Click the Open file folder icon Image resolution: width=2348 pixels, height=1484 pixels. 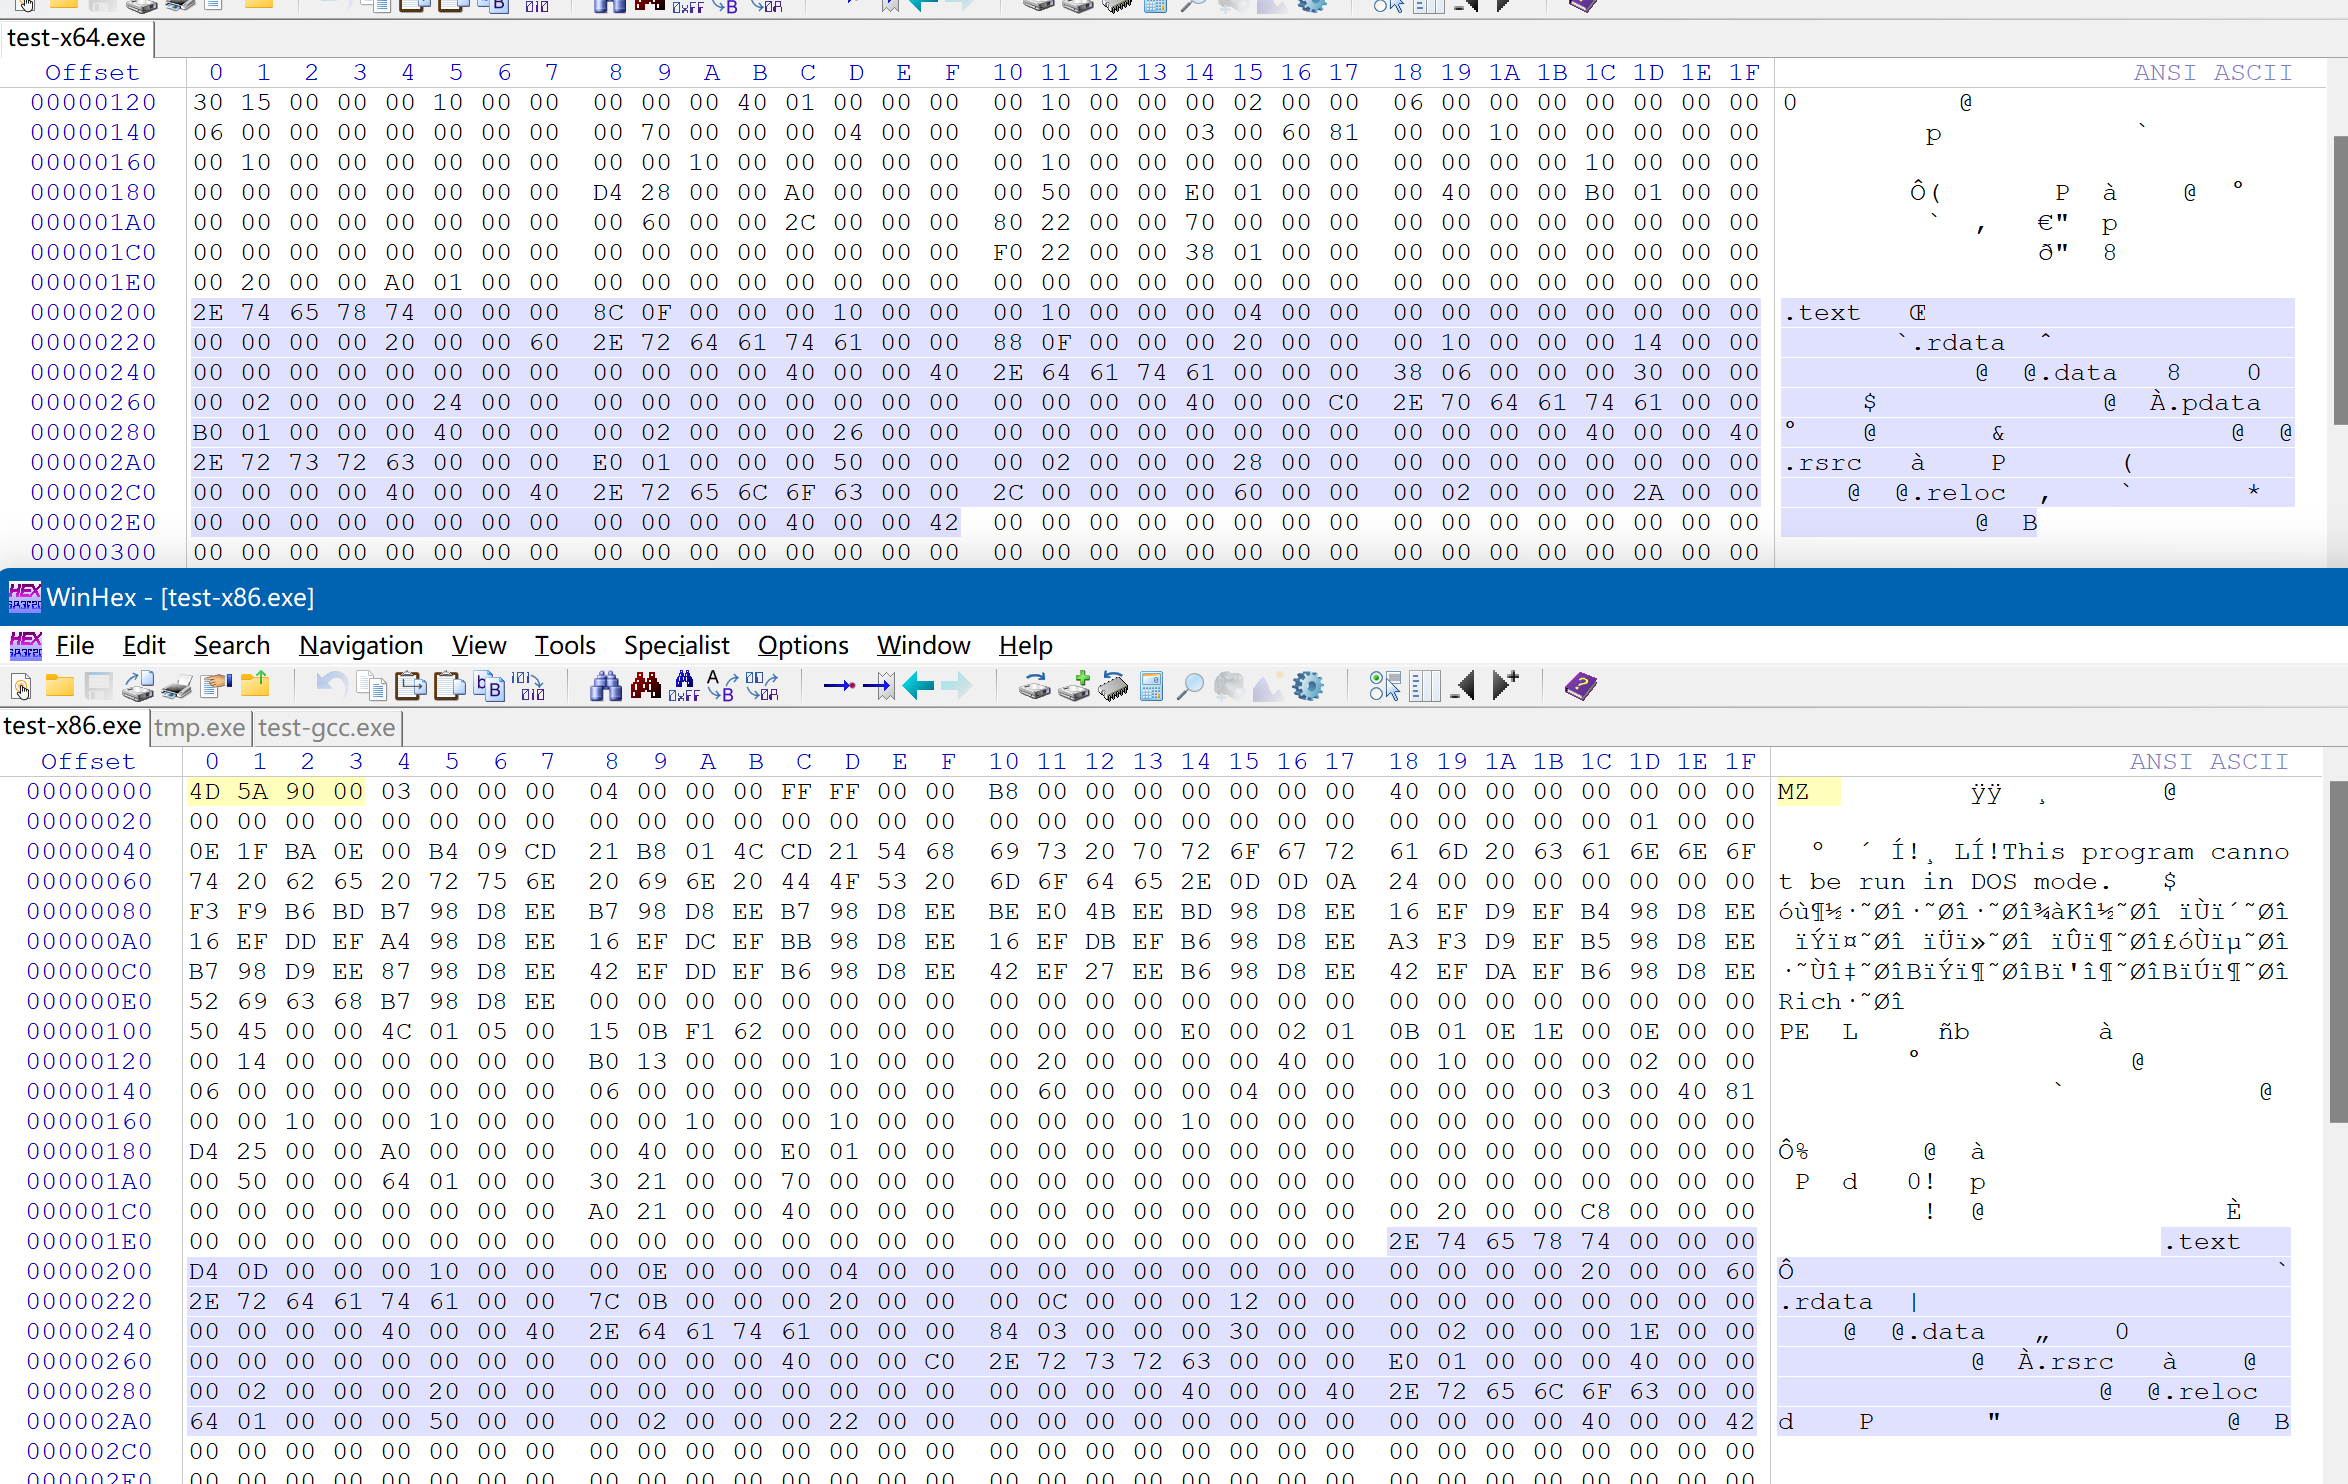coord(60,686)
